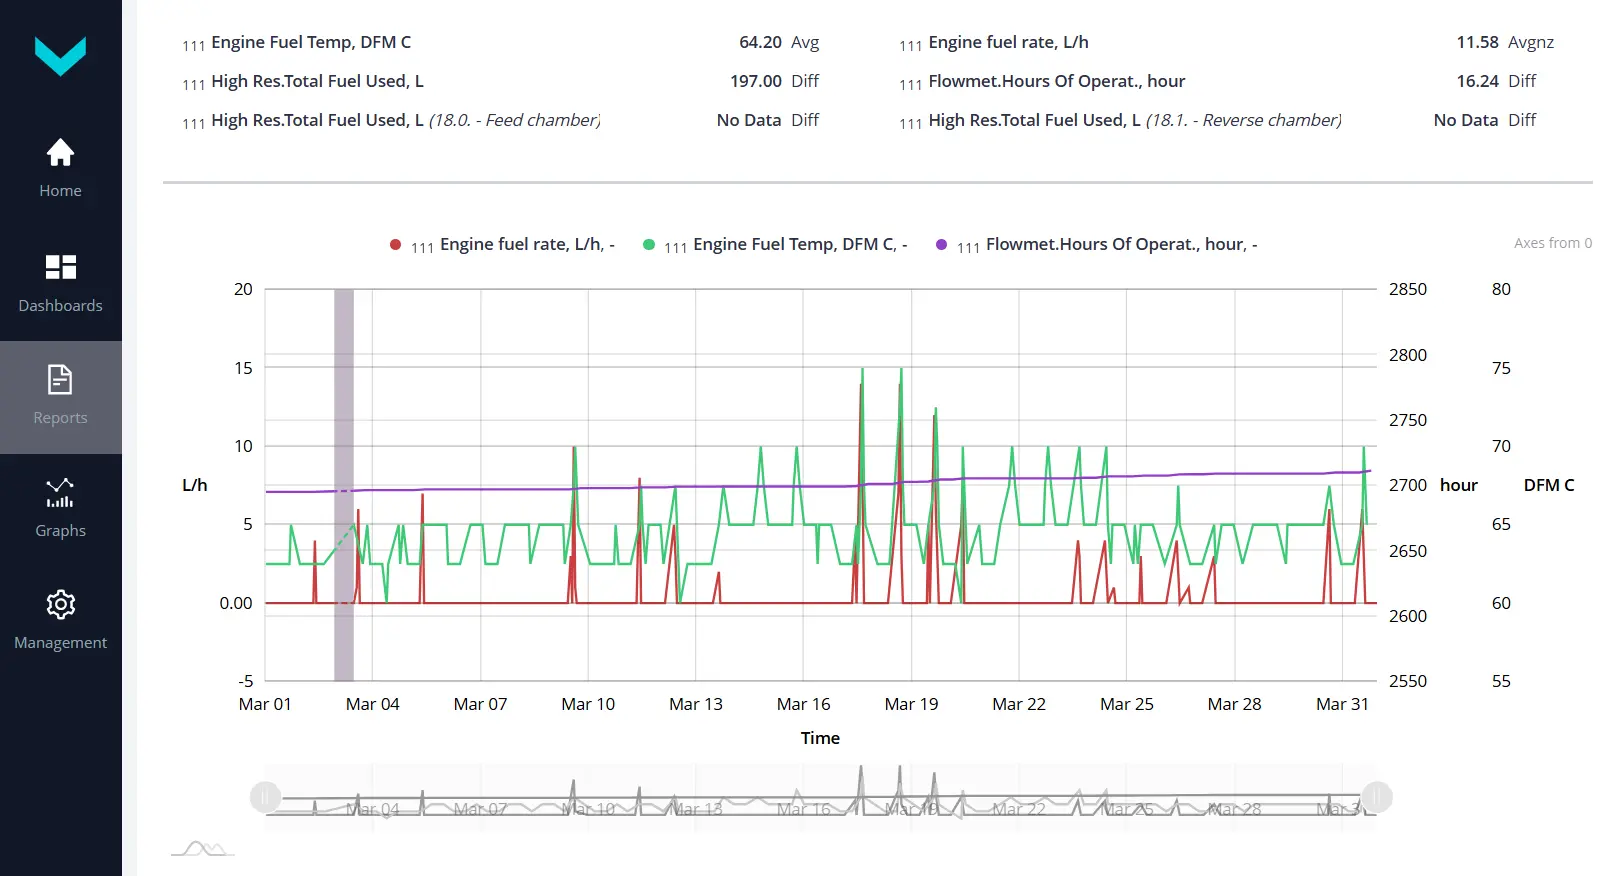Click the small line chart icon below the navigator
This screenshot has height=876, width=1617.
[203, 849]
